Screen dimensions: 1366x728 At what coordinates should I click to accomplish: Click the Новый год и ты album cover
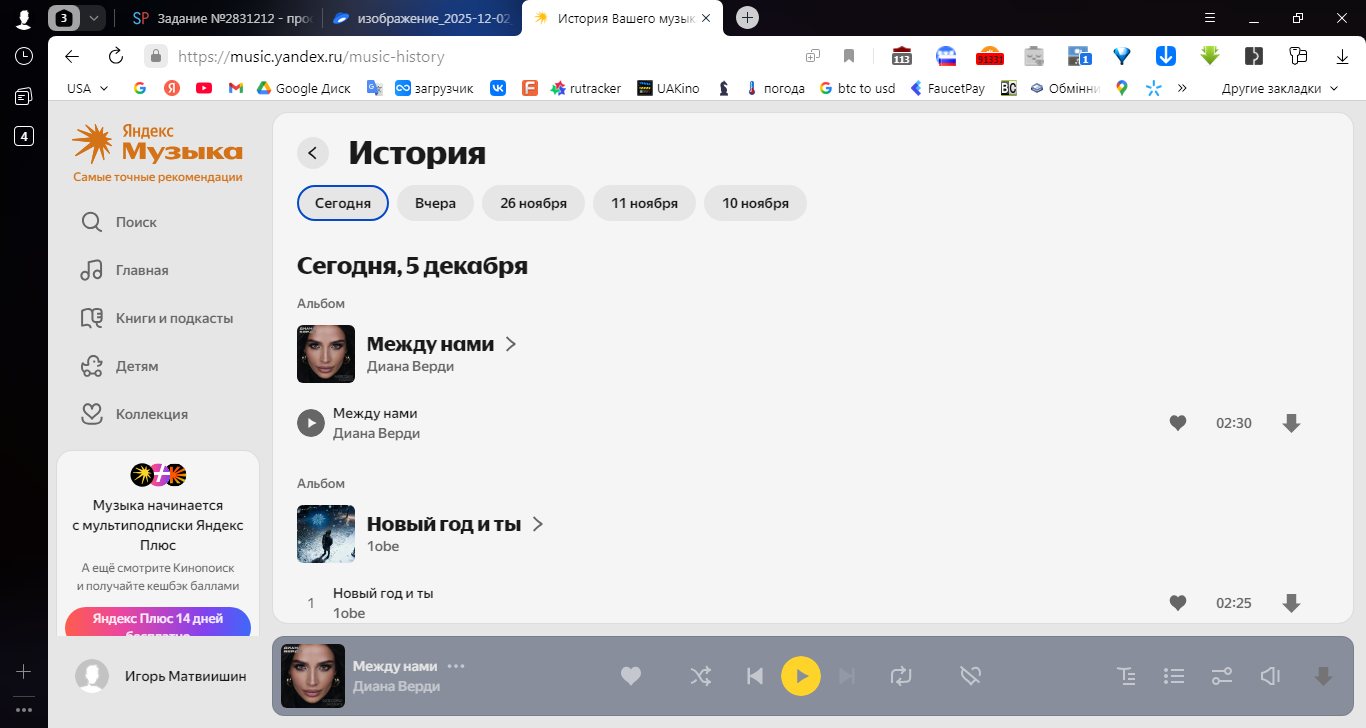[326, 534]
